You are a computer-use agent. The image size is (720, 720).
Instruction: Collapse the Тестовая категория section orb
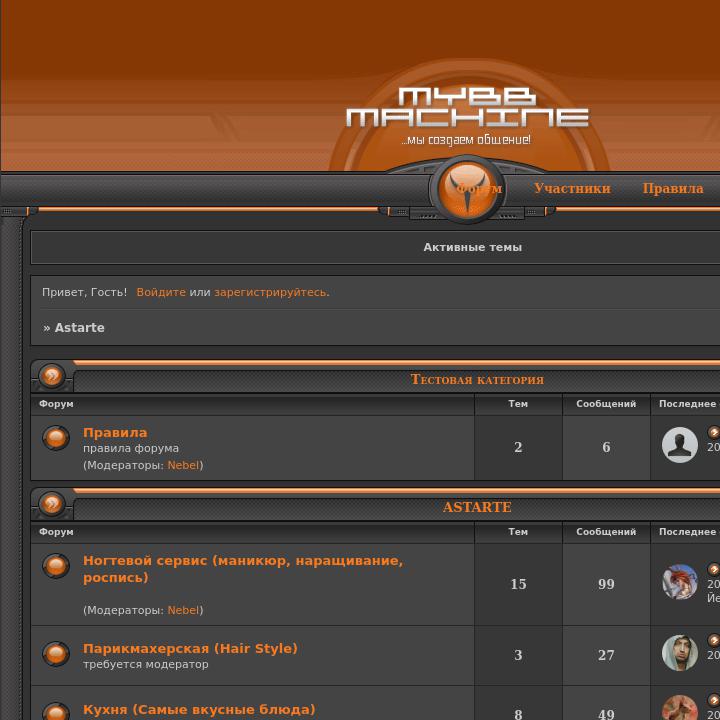click(52, 376)
